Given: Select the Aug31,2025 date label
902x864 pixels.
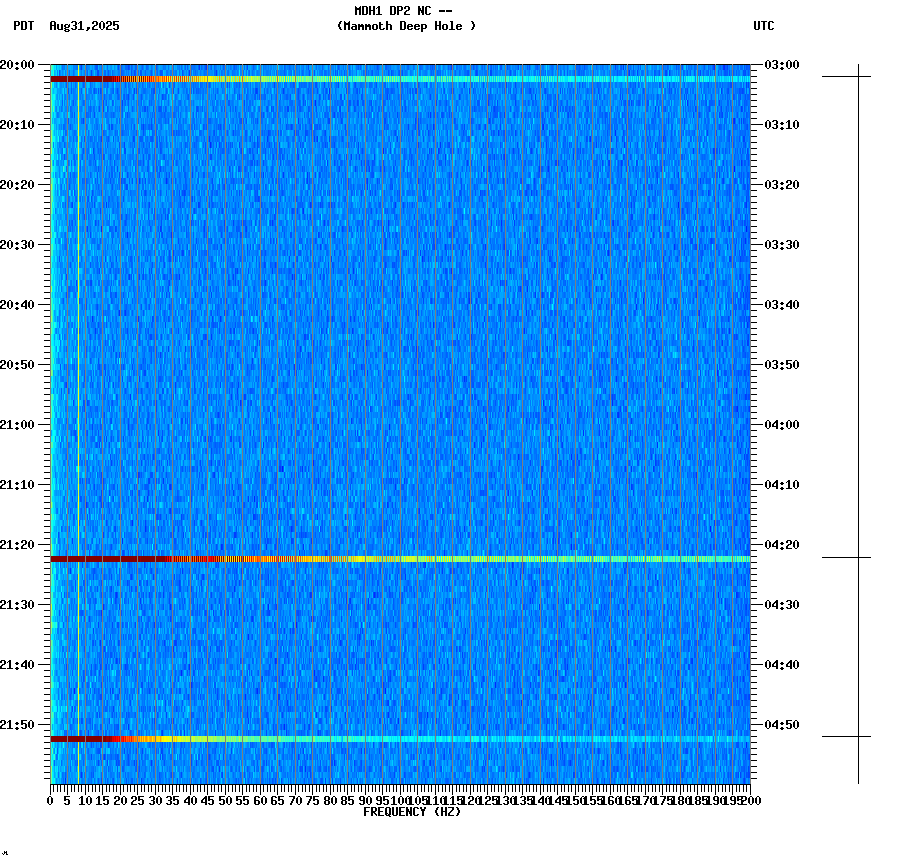Looking at the screenshot, I should point(83,27).
